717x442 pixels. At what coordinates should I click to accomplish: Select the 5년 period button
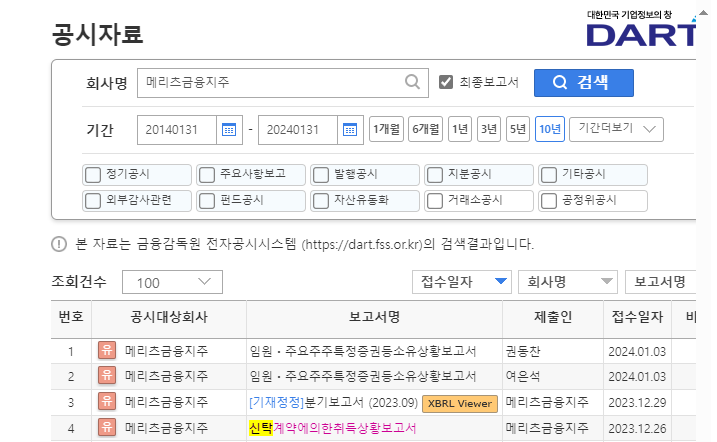(x=518, y=129)
